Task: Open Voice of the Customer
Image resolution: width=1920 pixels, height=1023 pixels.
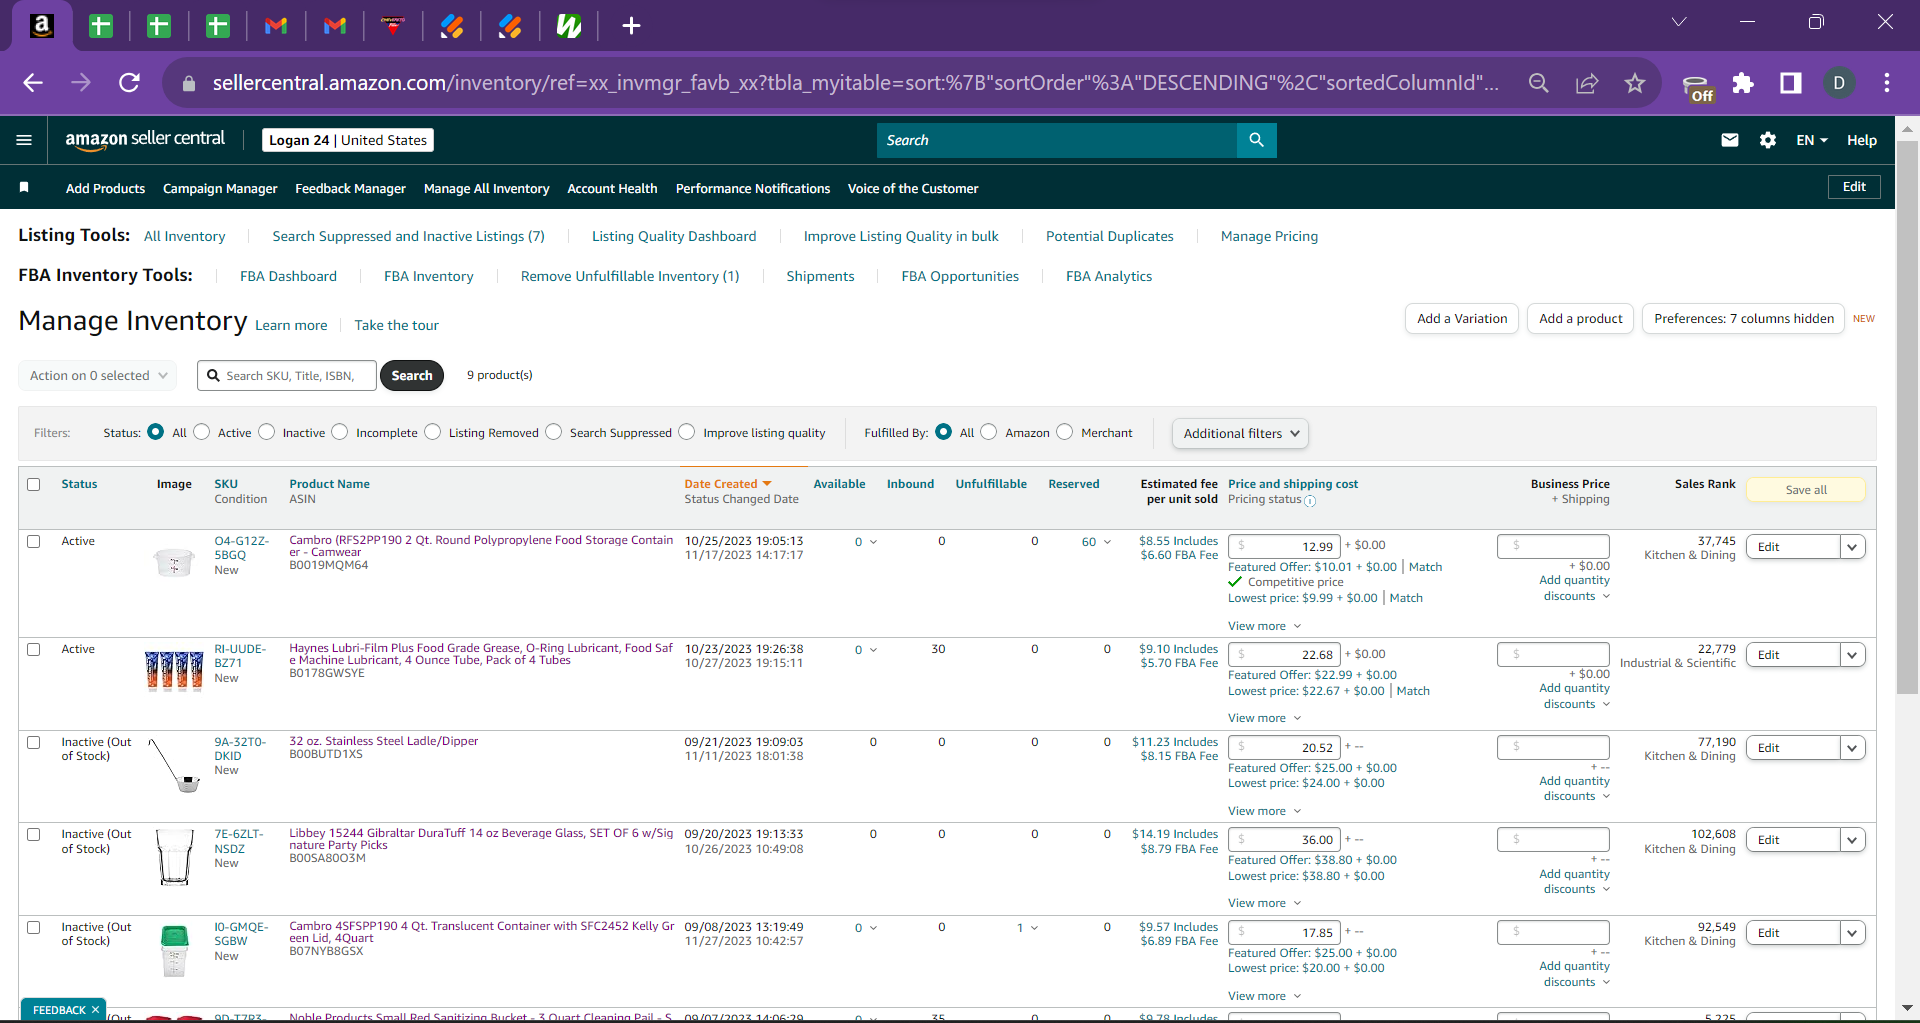Action: click(913, 188)
